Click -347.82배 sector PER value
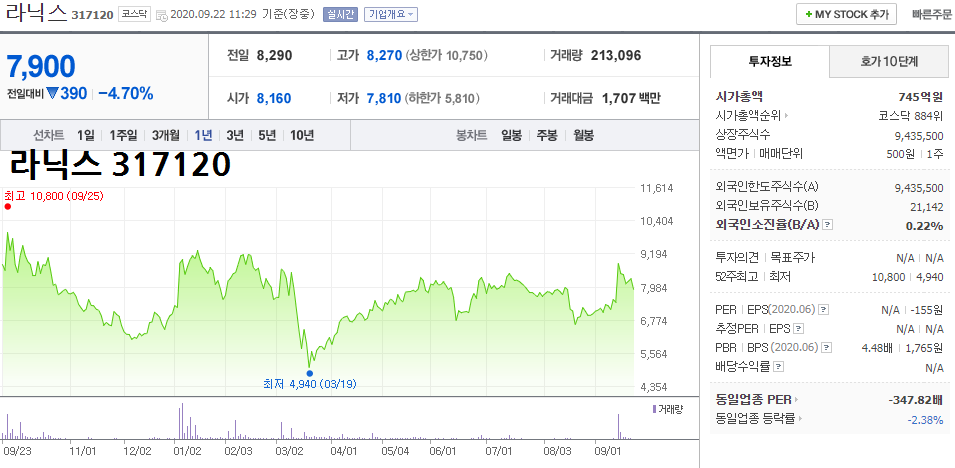The width and height of the screenshot is (955, 468). [915, 400]
